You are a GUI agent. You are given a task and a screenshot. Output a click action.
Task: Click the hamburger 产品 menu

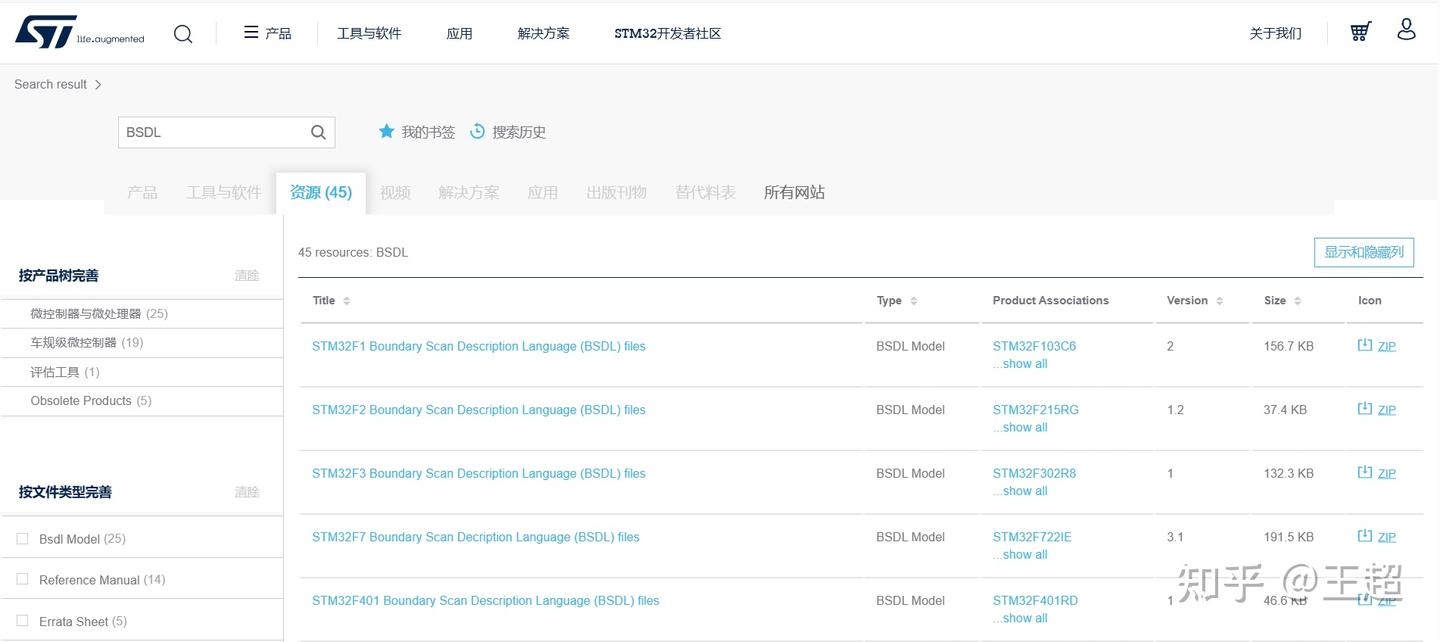267,33
